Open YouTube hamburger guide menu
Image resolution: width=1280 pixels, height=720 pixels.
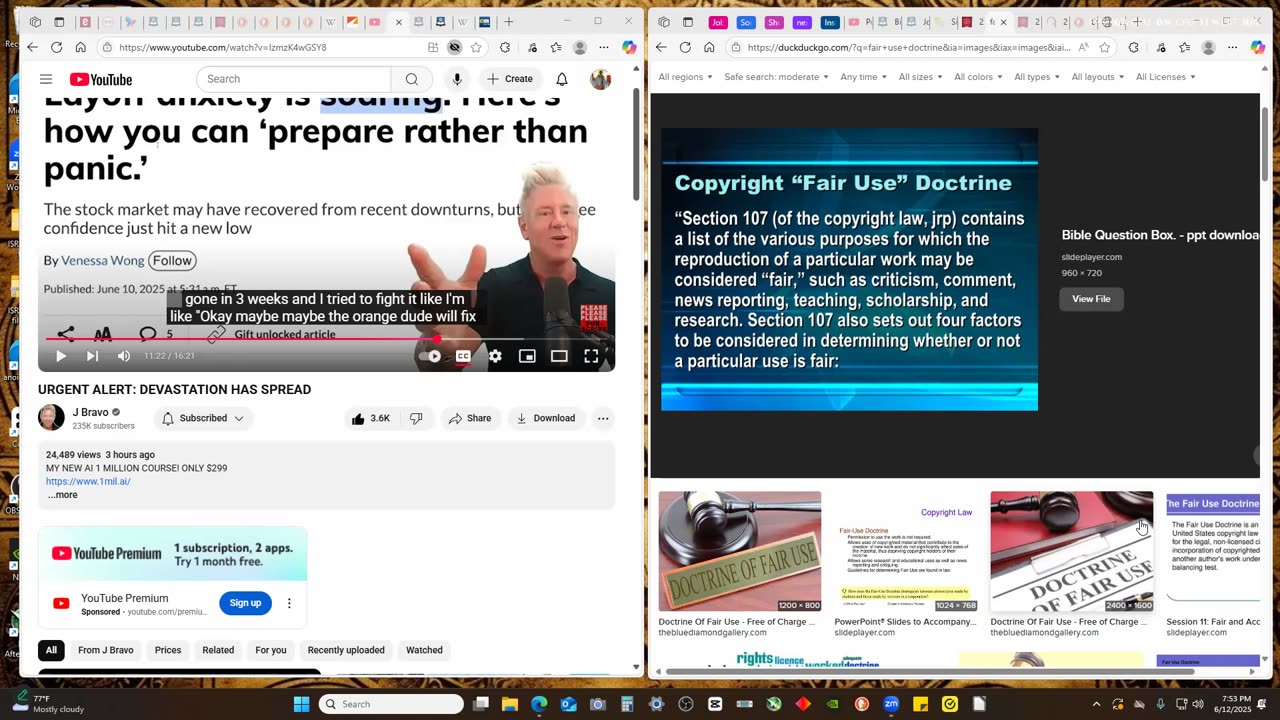click(46, 79)
